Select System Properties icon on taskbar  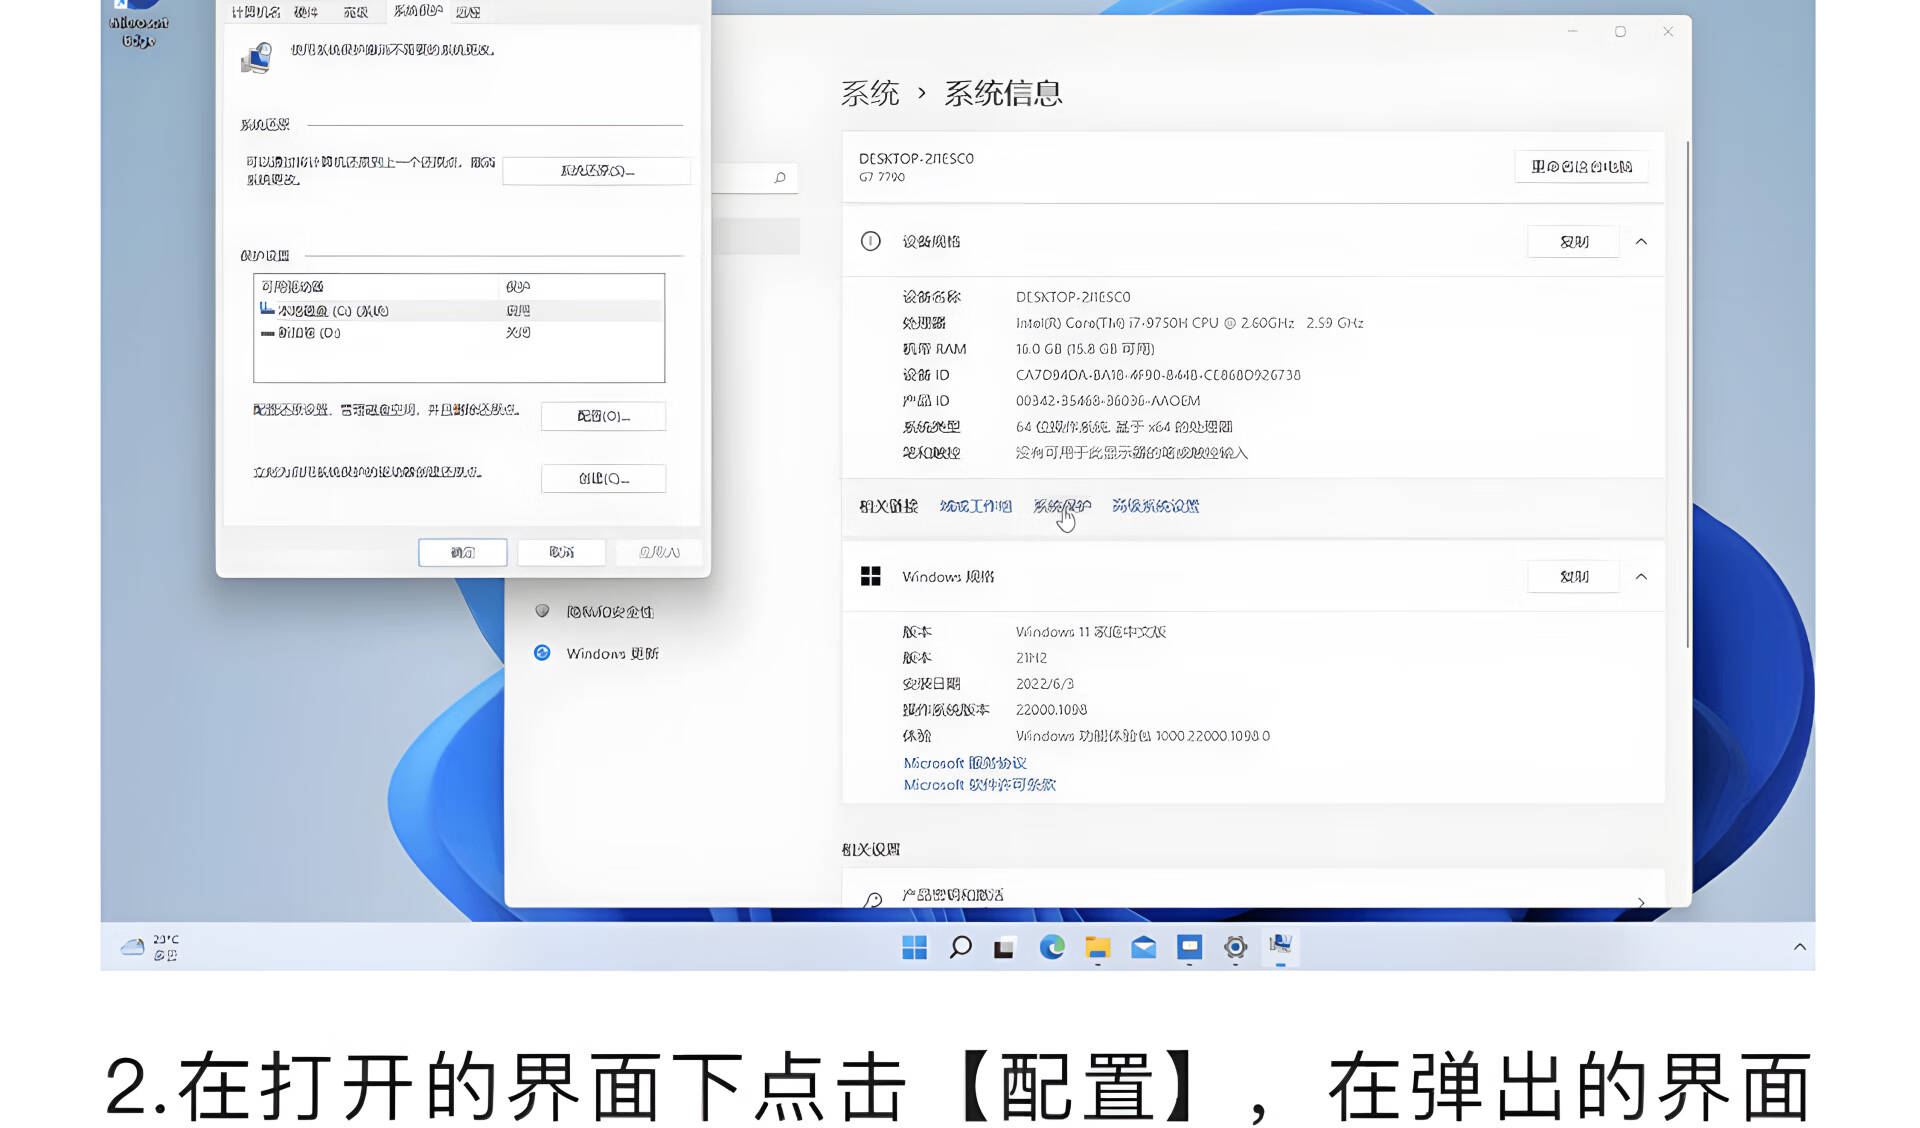point(1280,946)
